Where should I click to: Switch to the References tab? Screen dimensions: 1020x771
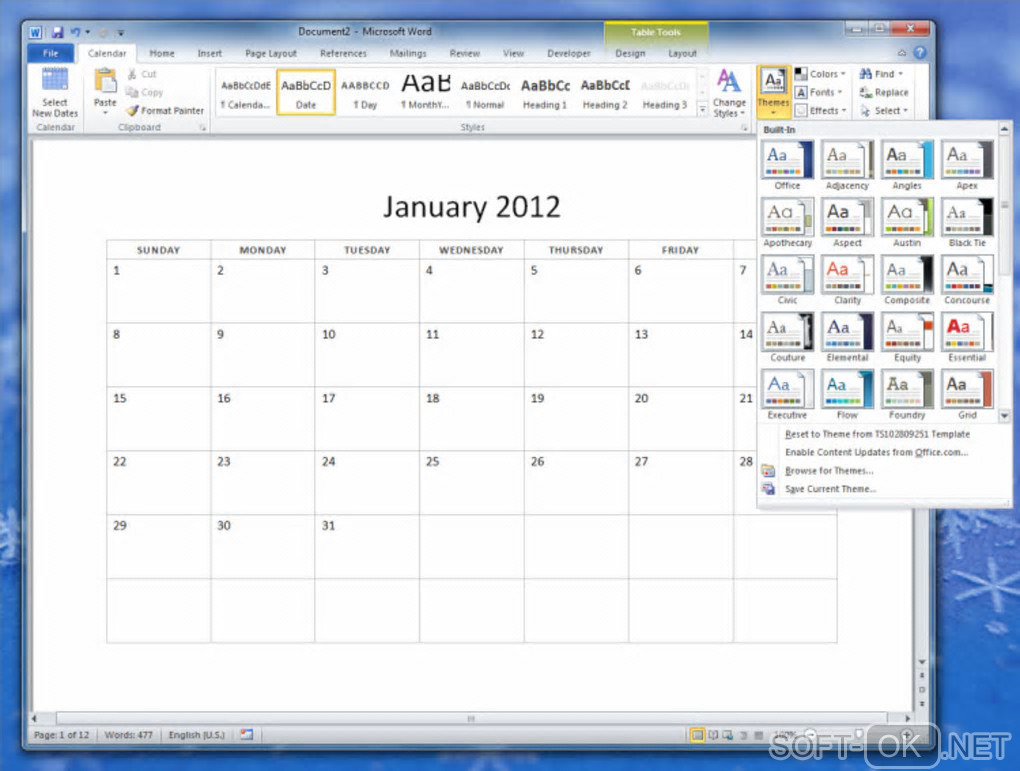point(343,53)
